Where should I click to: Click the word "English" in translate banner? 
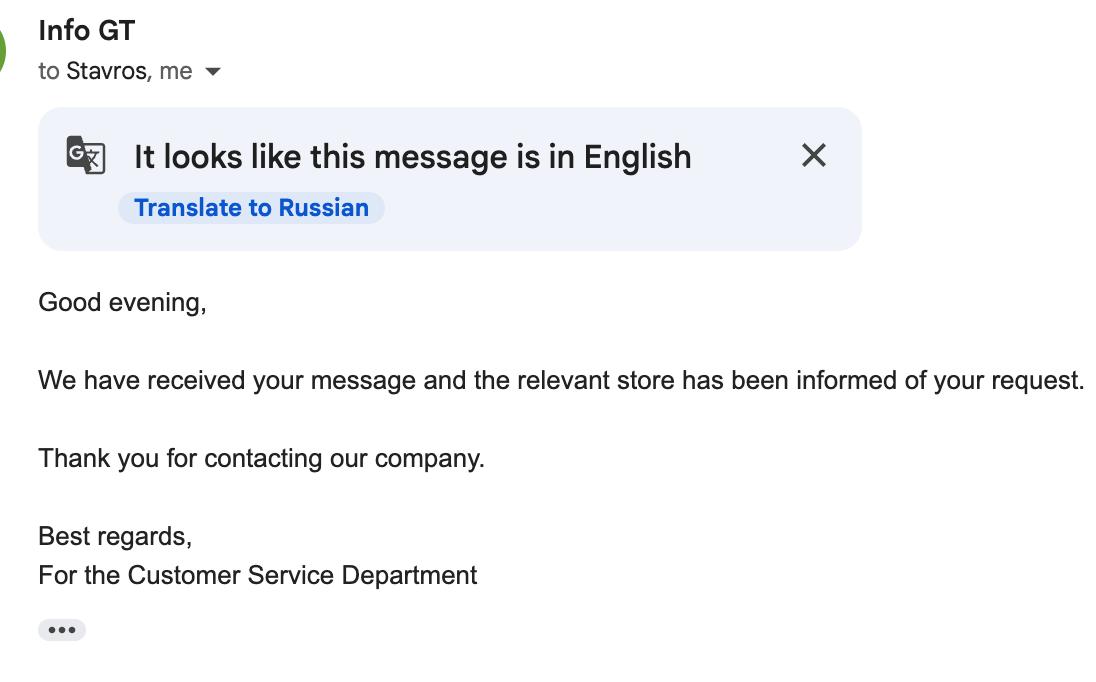637,157
